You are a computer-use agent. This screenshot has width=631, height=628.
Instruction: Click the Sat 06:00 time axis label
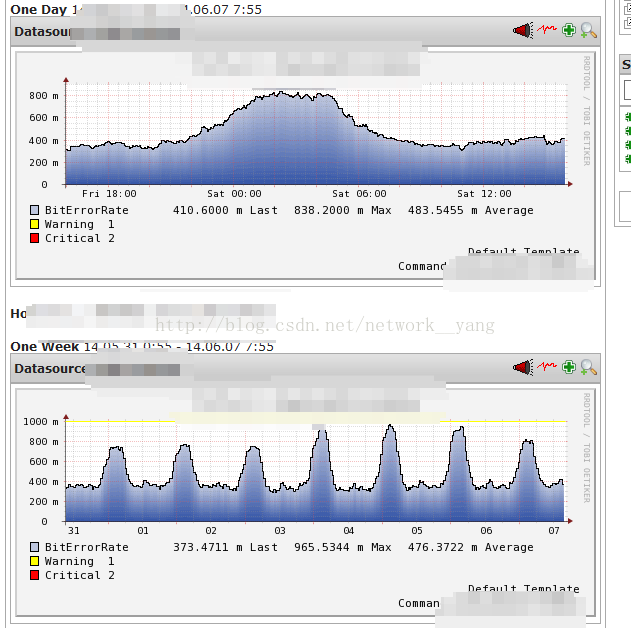359,194
